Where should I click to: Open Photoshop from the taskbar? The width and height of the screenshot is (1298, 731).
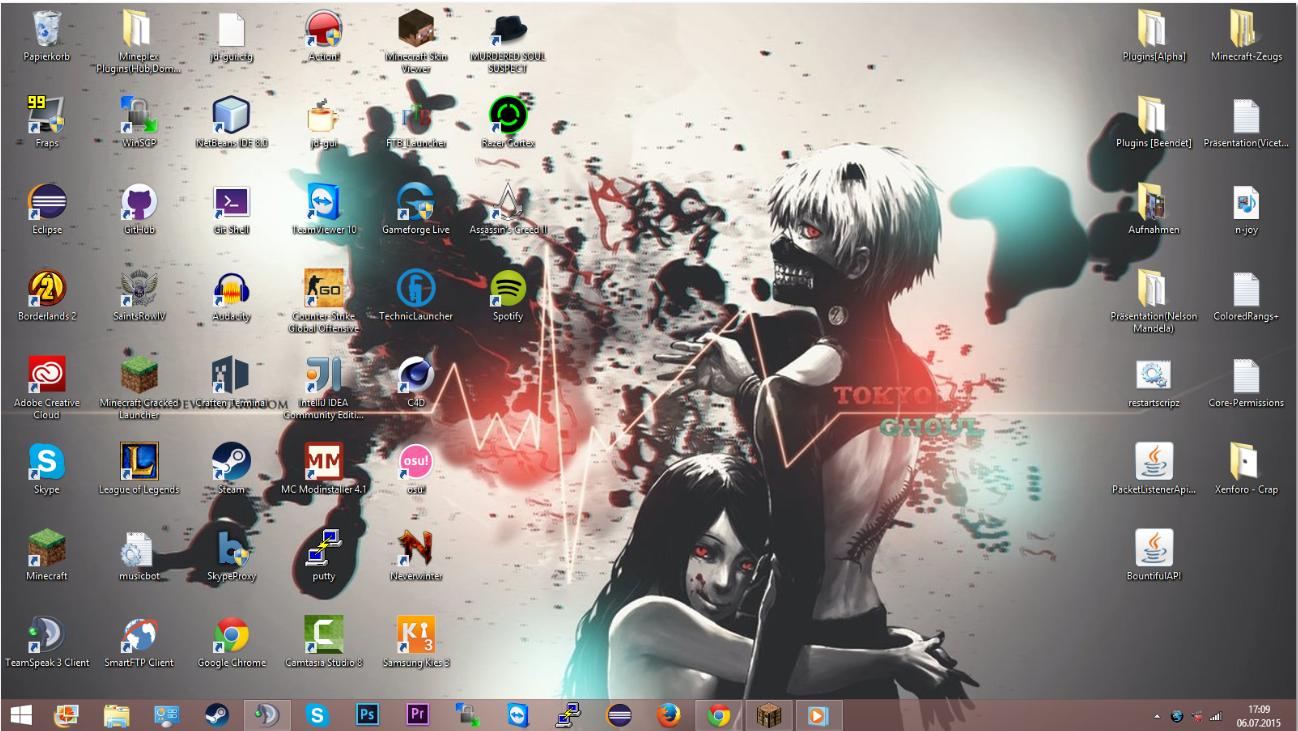[368, 715]
